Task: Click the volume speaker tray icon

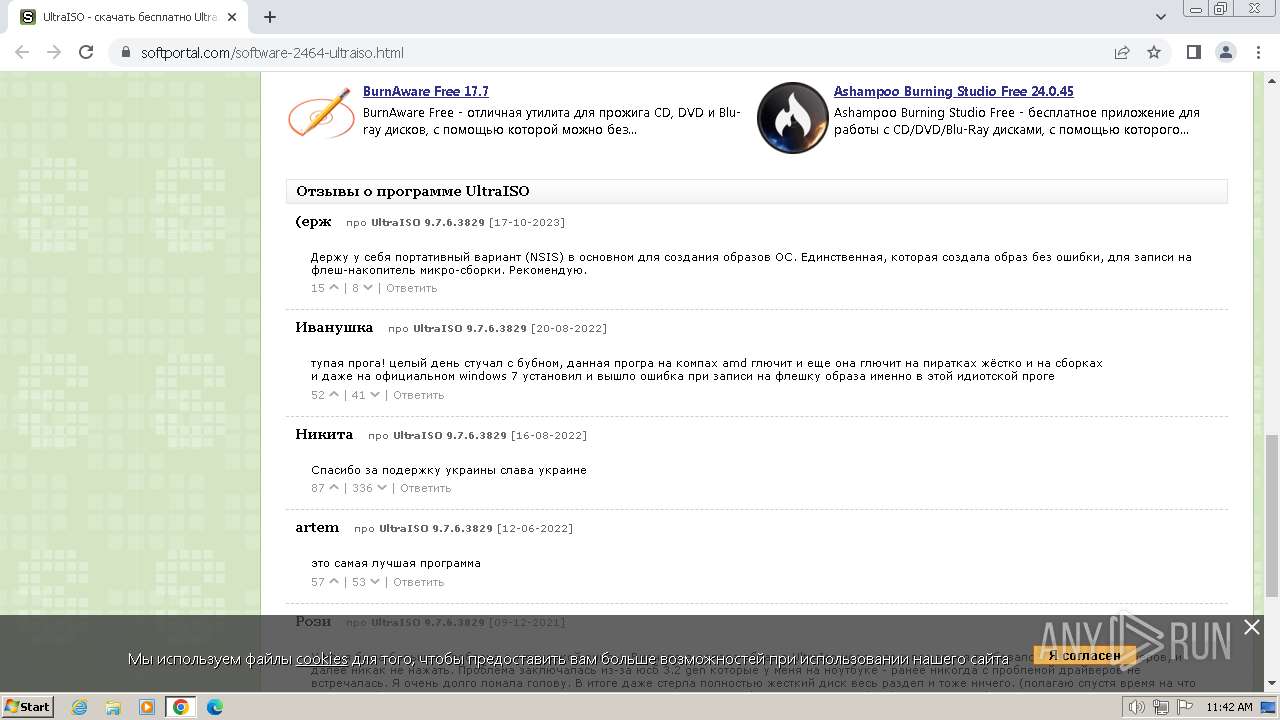Action: pyautogui.click(x=1137, y=707)
